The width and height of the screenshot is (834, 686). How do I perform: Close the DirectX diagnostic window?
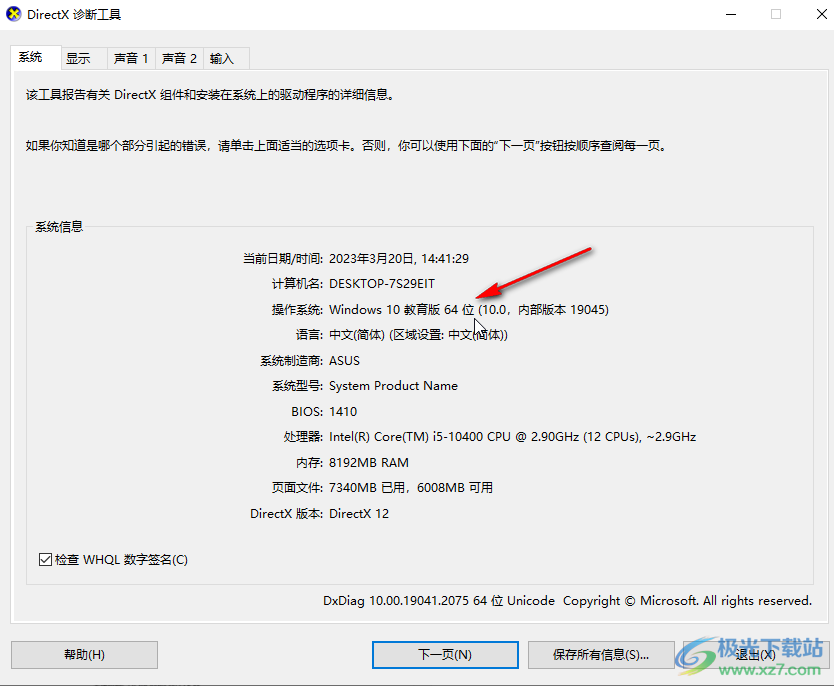pos(821,14)
